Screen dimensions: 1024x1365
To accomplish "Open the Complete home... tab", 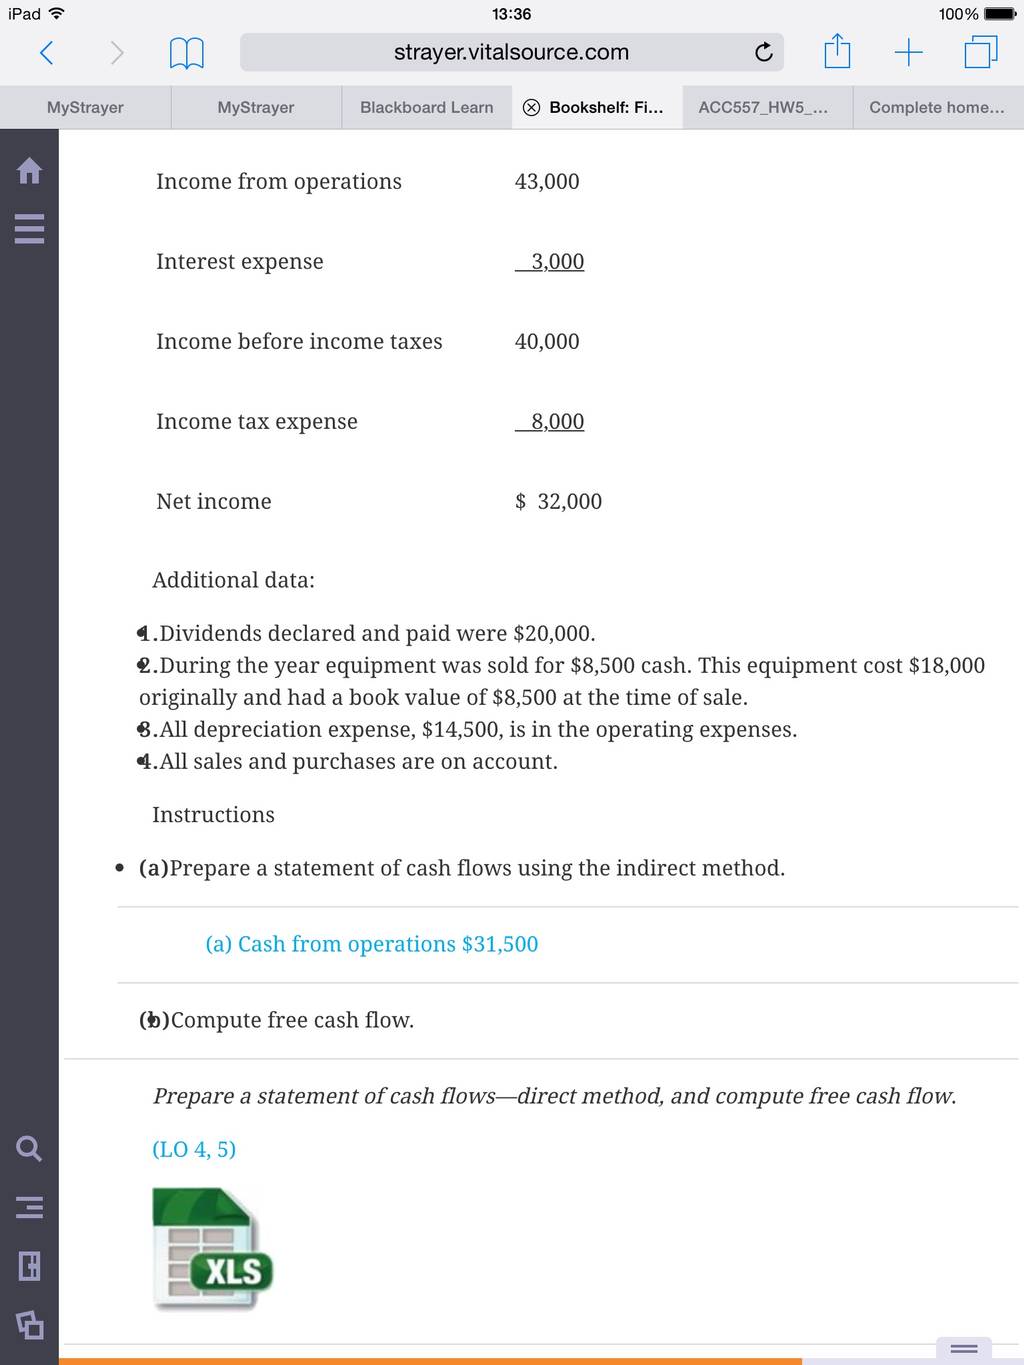I will [937, 107].
